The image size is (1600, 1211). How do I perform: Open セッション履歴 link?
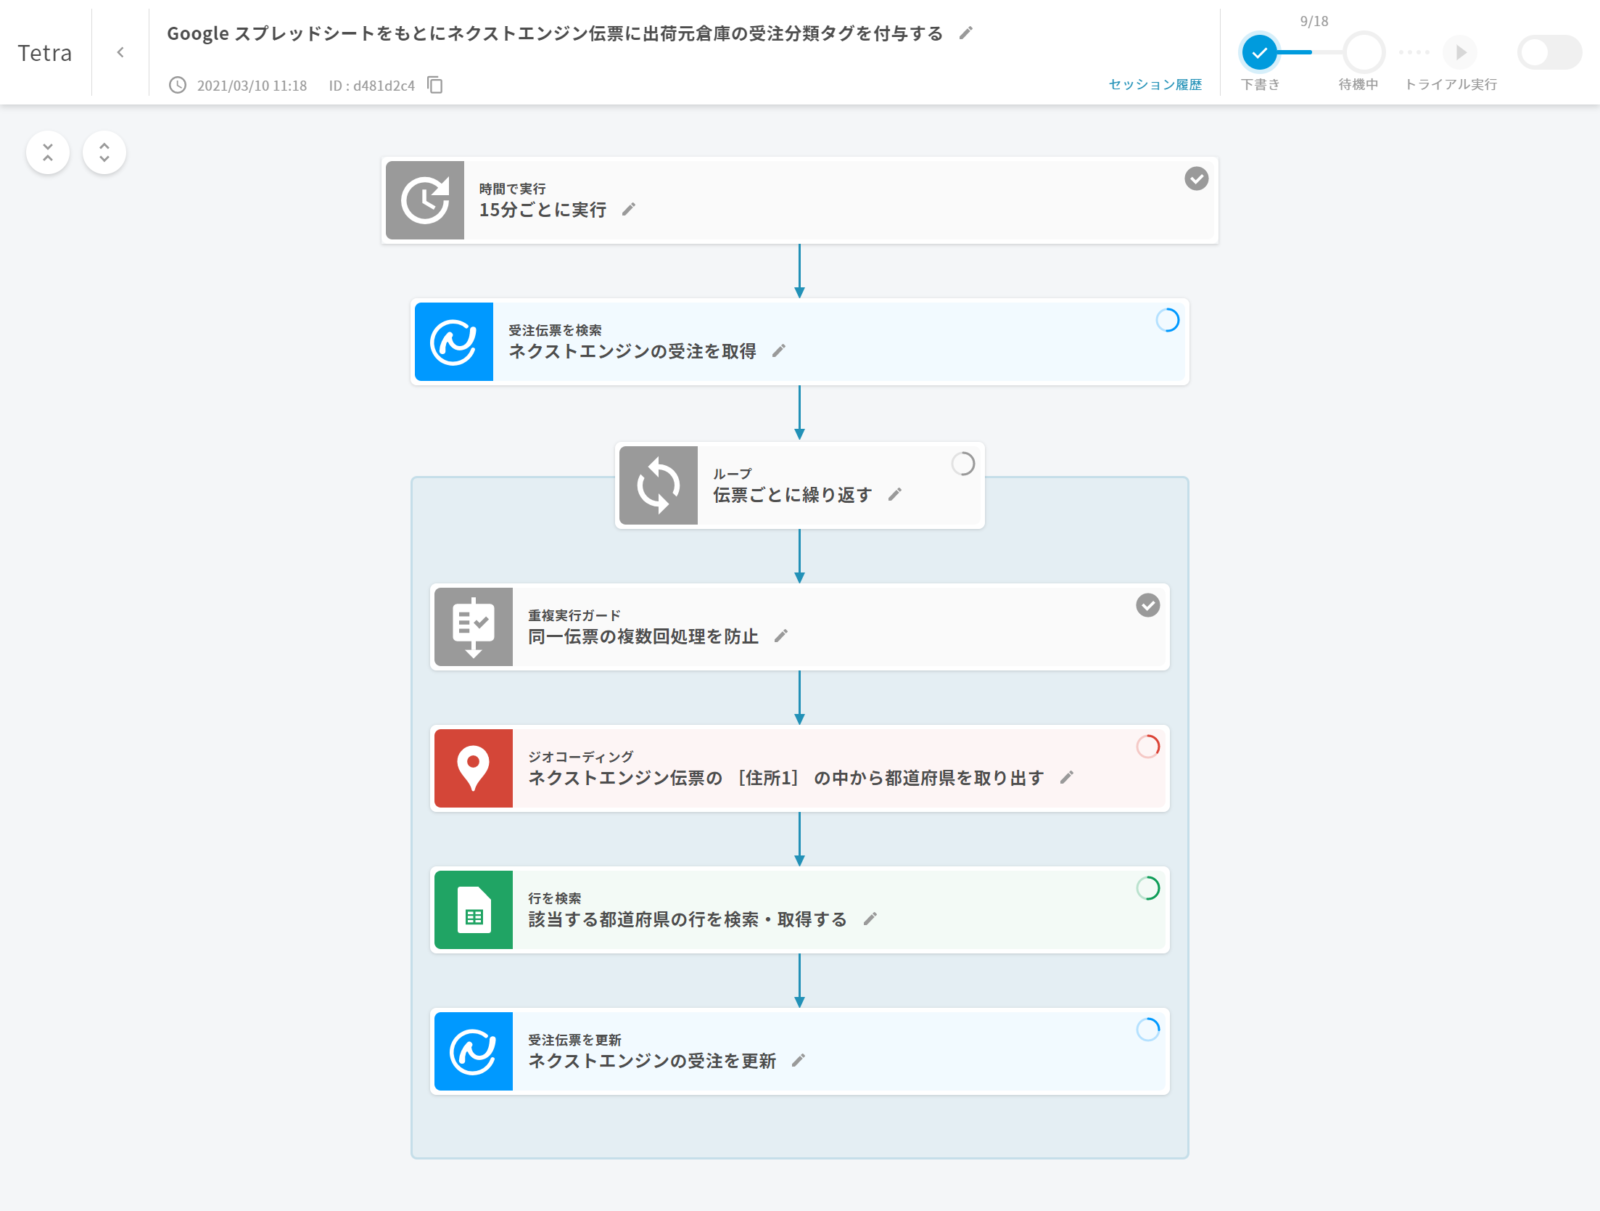tap(1155, 85)
